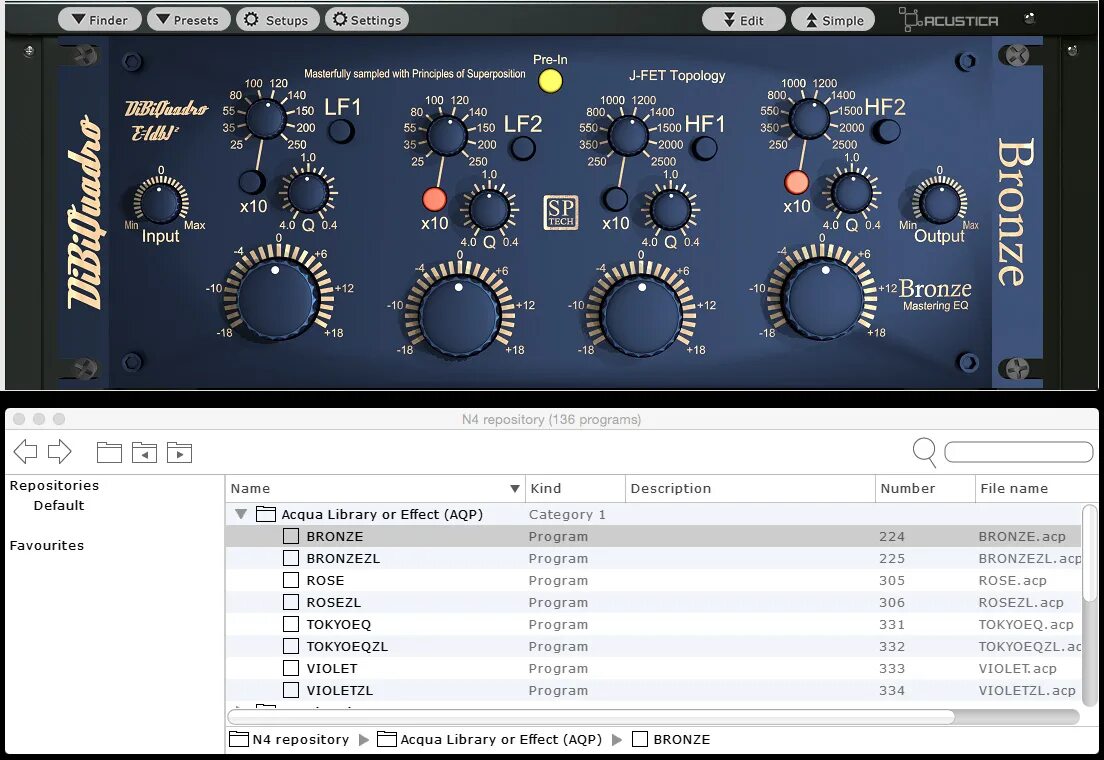Collapse Acqua Library or Effect (AQP) category
1104x760 pixels.
(241, 514)
